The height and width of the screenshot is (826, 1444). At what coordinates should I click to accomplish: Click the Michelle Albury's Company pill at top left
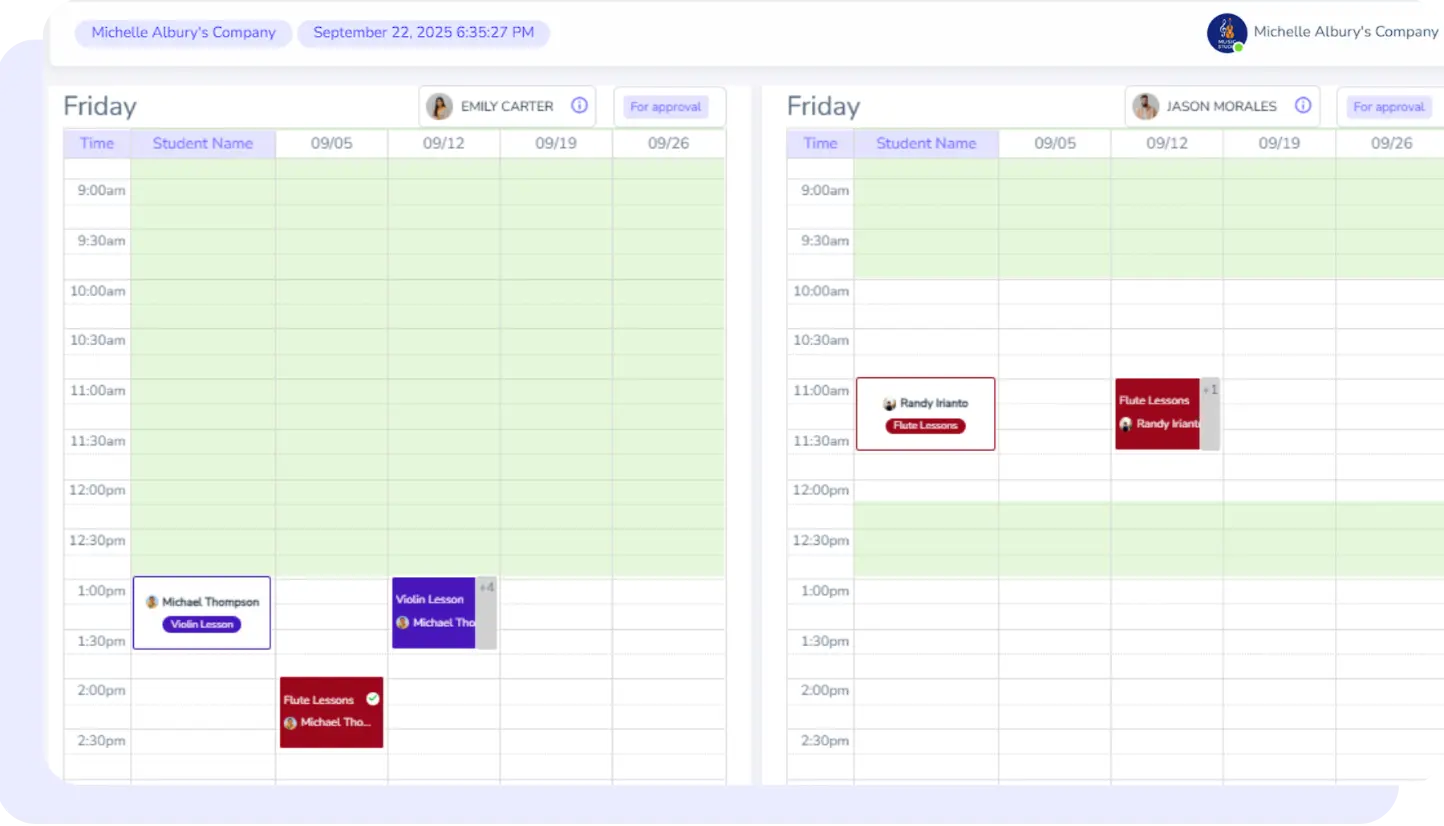pos(183,33)
